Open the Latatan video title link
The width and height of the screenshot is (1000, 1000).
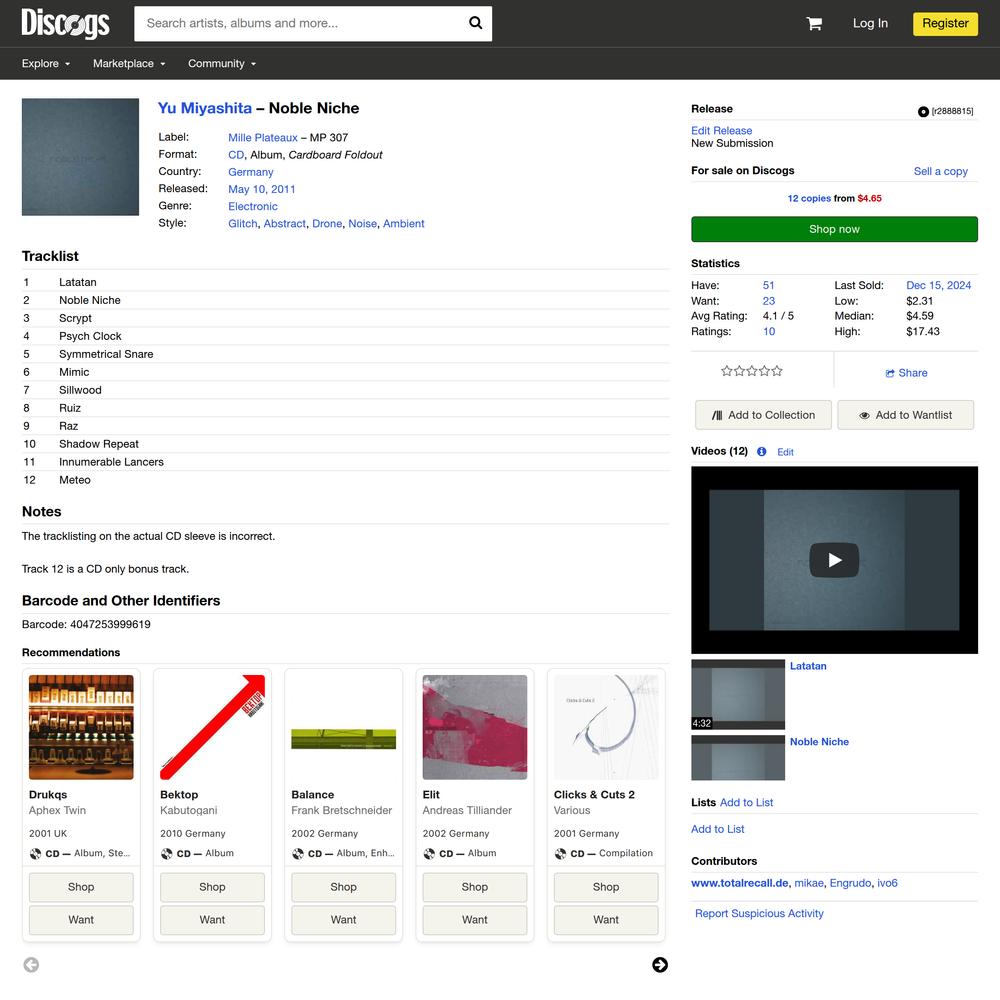[x=808, y=666]
